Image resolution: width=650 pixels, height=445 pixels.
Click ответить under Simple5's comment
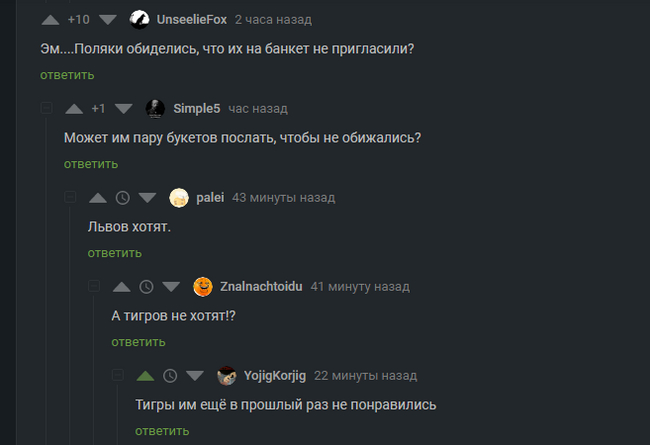91,164
